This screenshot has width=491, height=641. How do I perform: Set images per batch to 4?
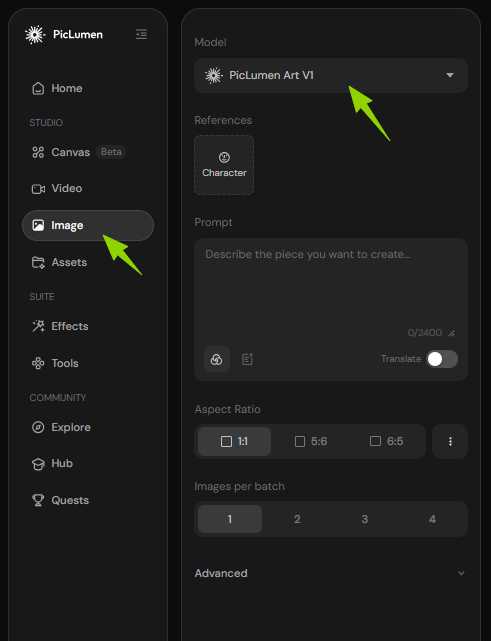point(432,519)
